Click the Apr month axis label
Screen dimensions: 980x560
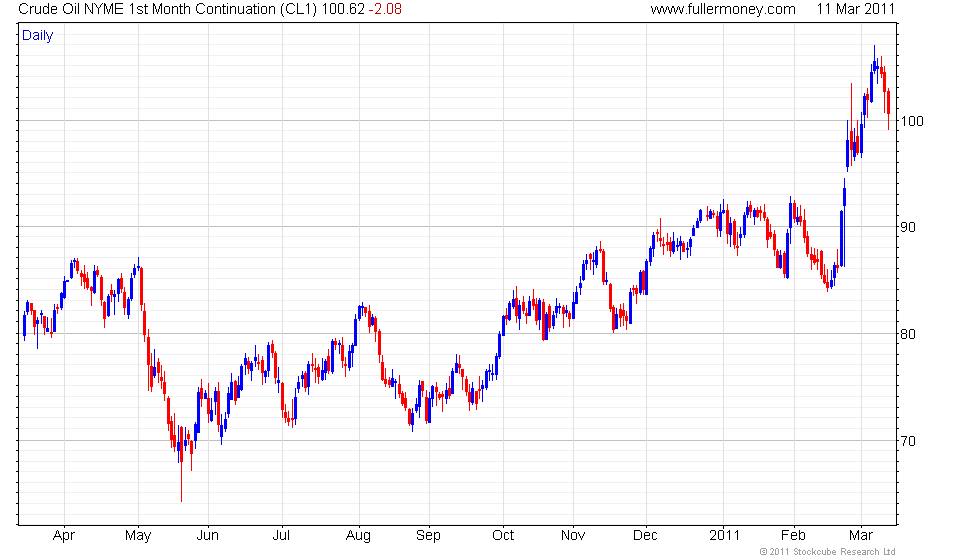tap(64, 536)
